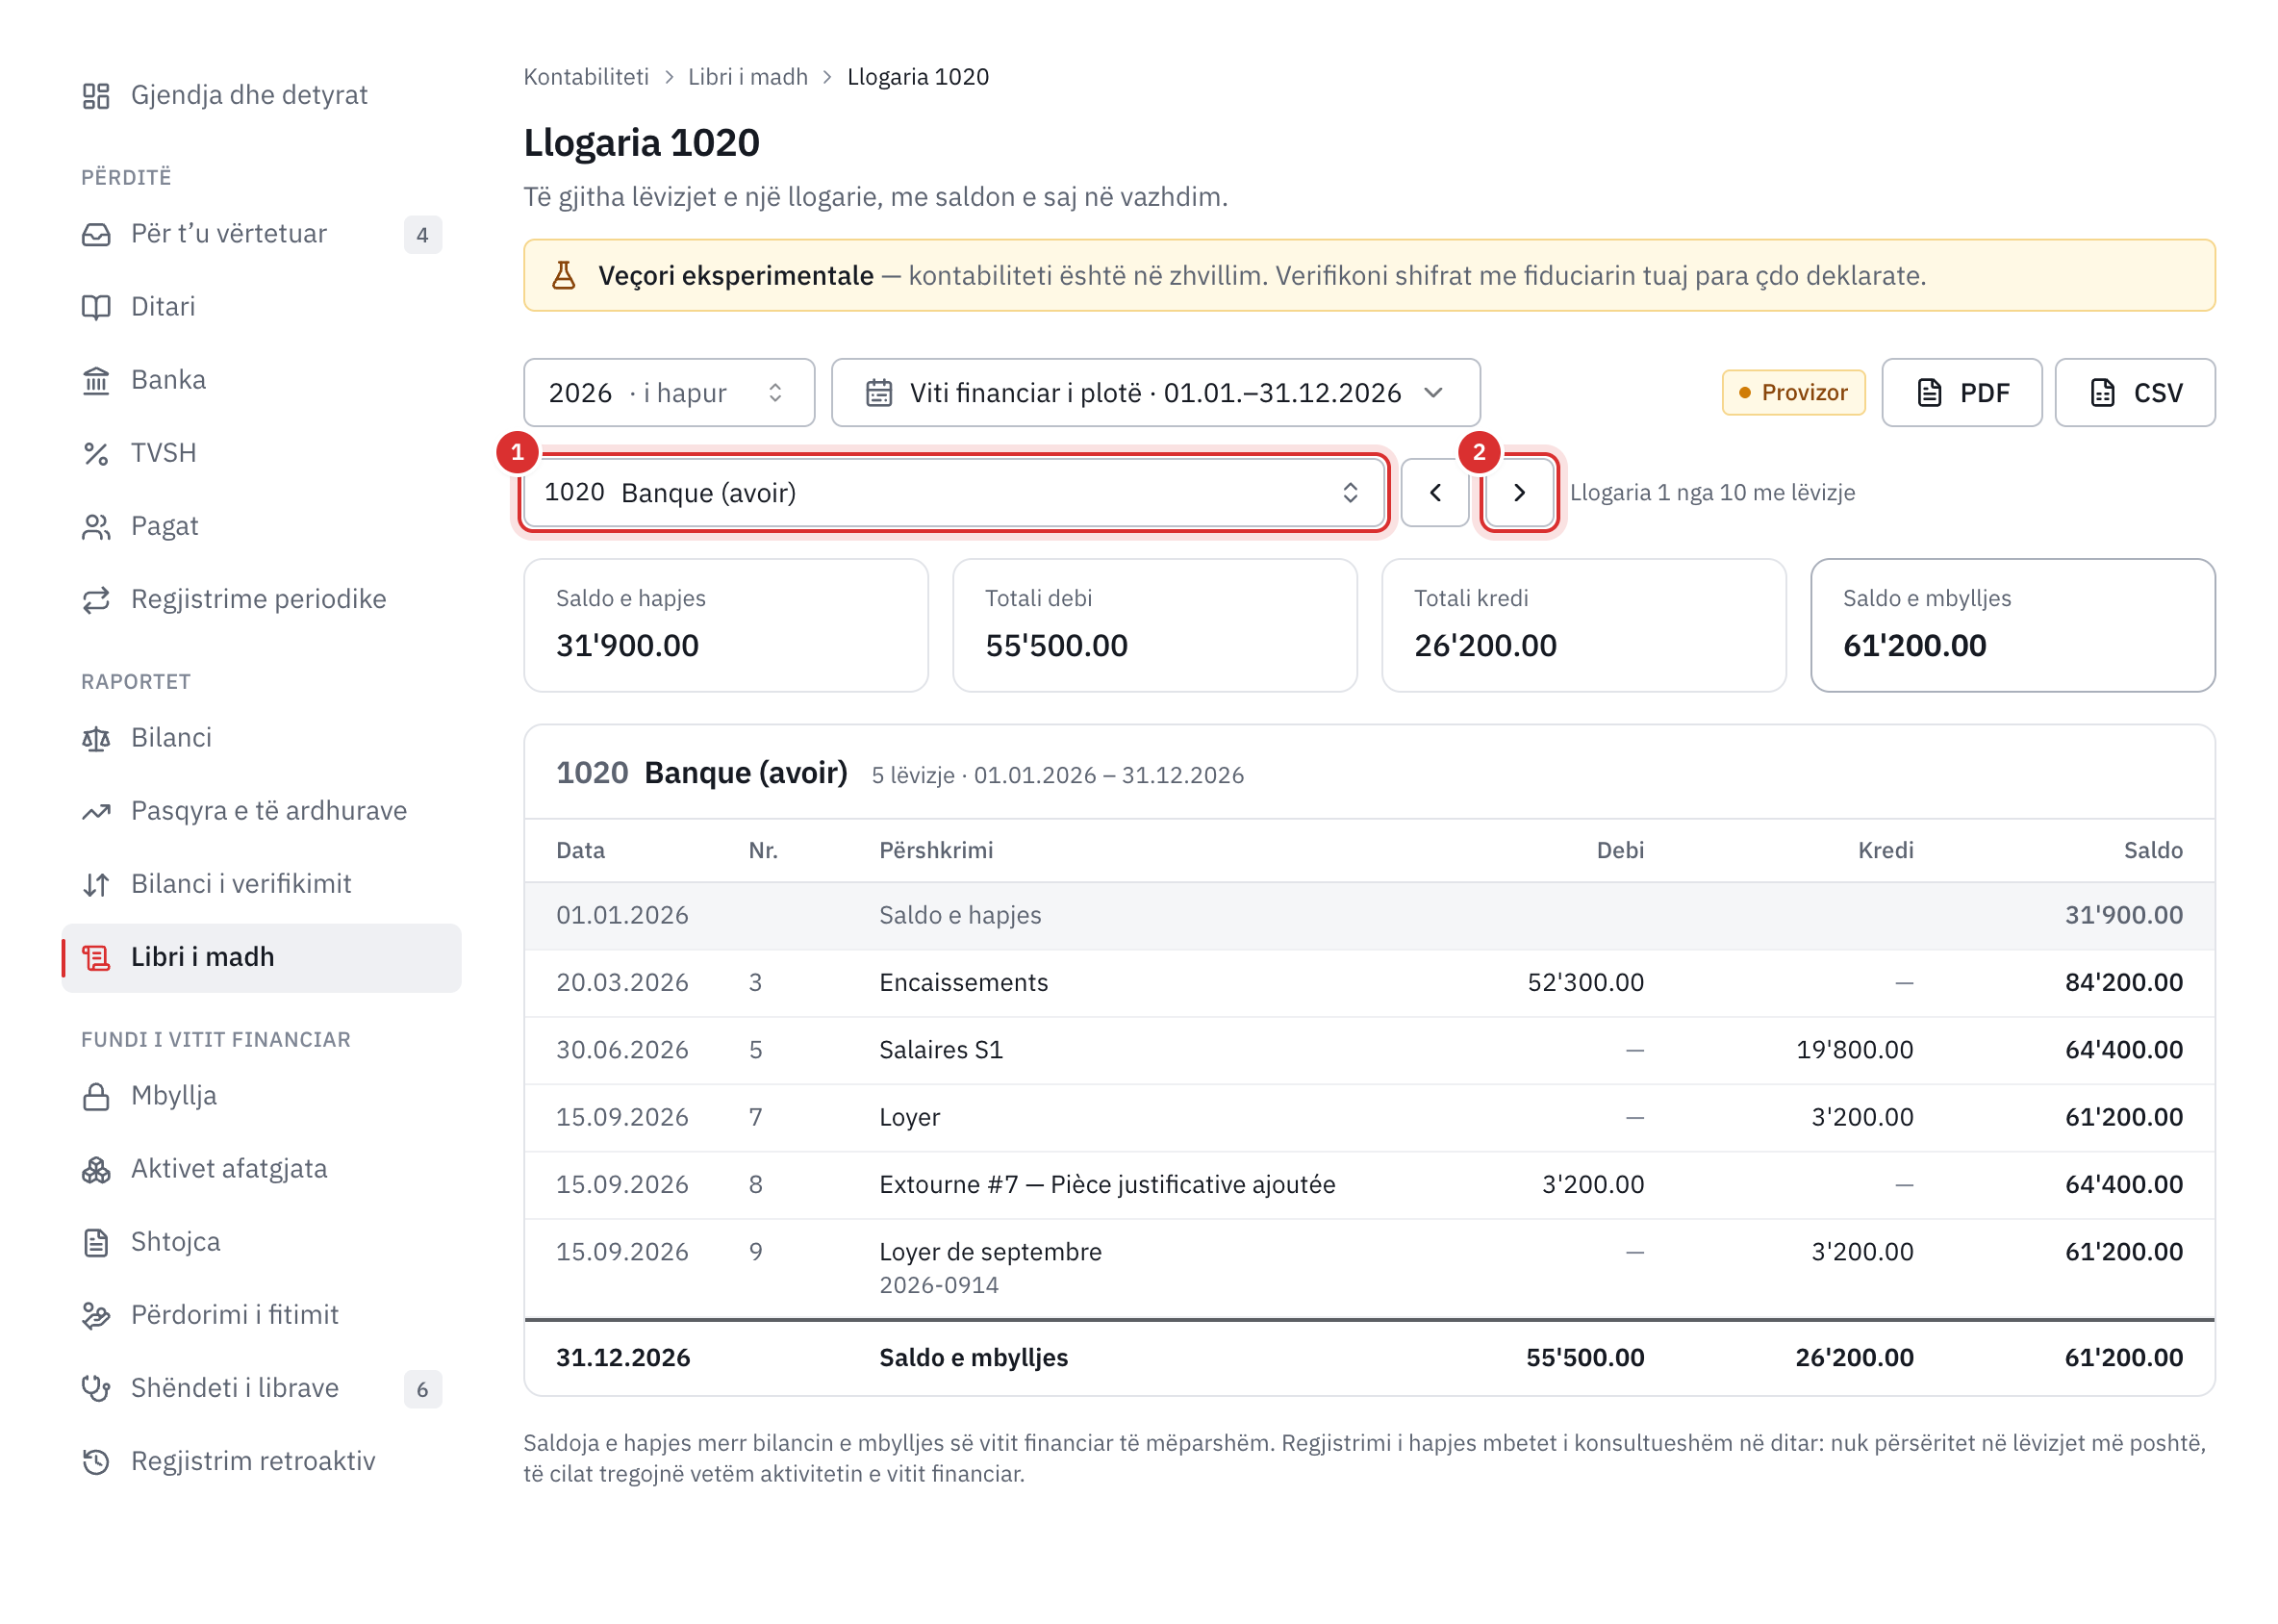Select the Salaires S1 entry row
Image resolution: width=2278 pixels, height=1624 pixels.
tap(1369, 1049)
